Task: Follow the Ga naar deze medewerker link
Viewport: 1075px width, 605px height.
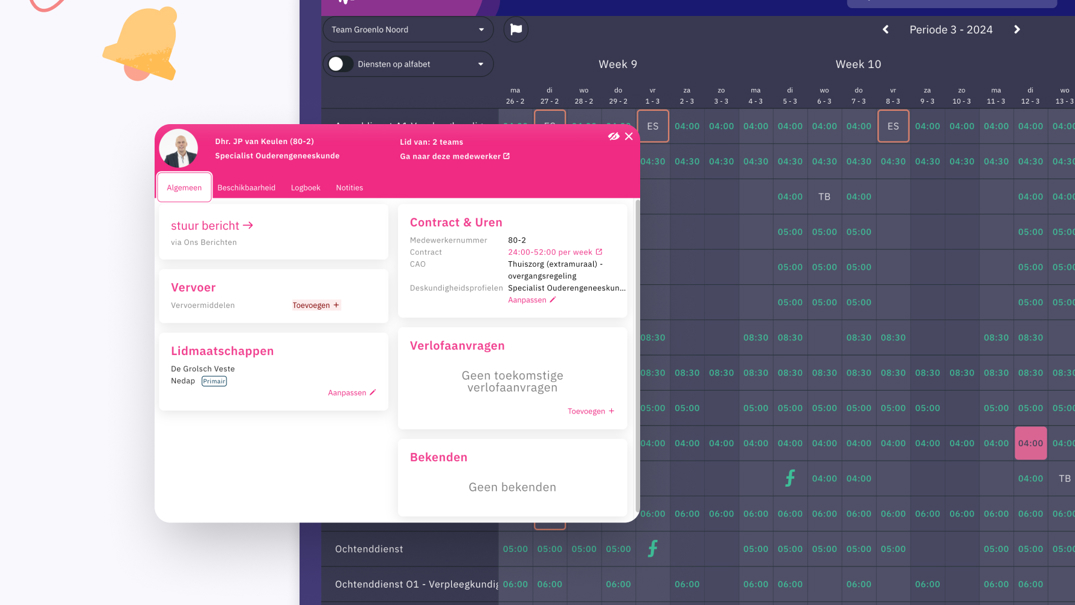Action: 455,156
